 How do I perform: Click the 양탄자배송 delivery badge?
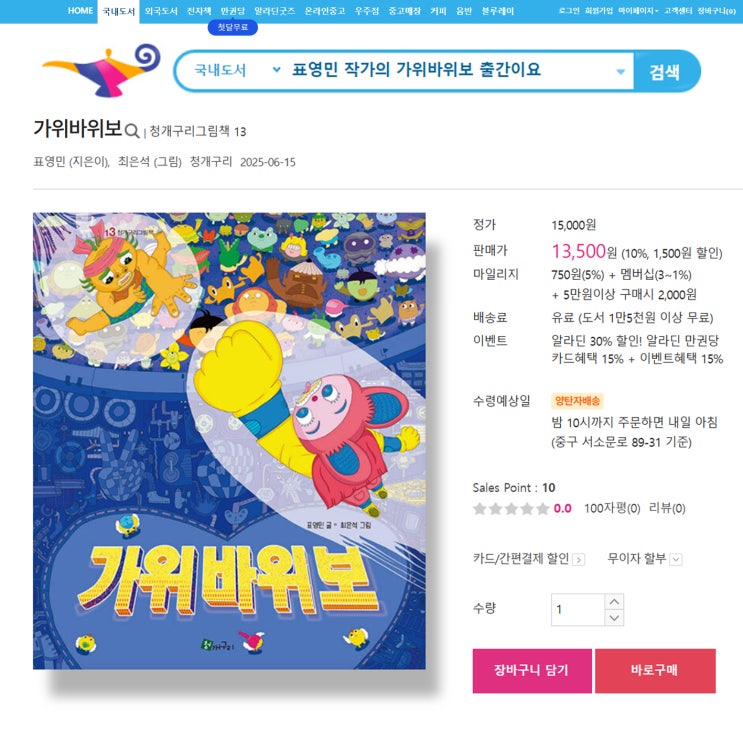coord(577,401)
